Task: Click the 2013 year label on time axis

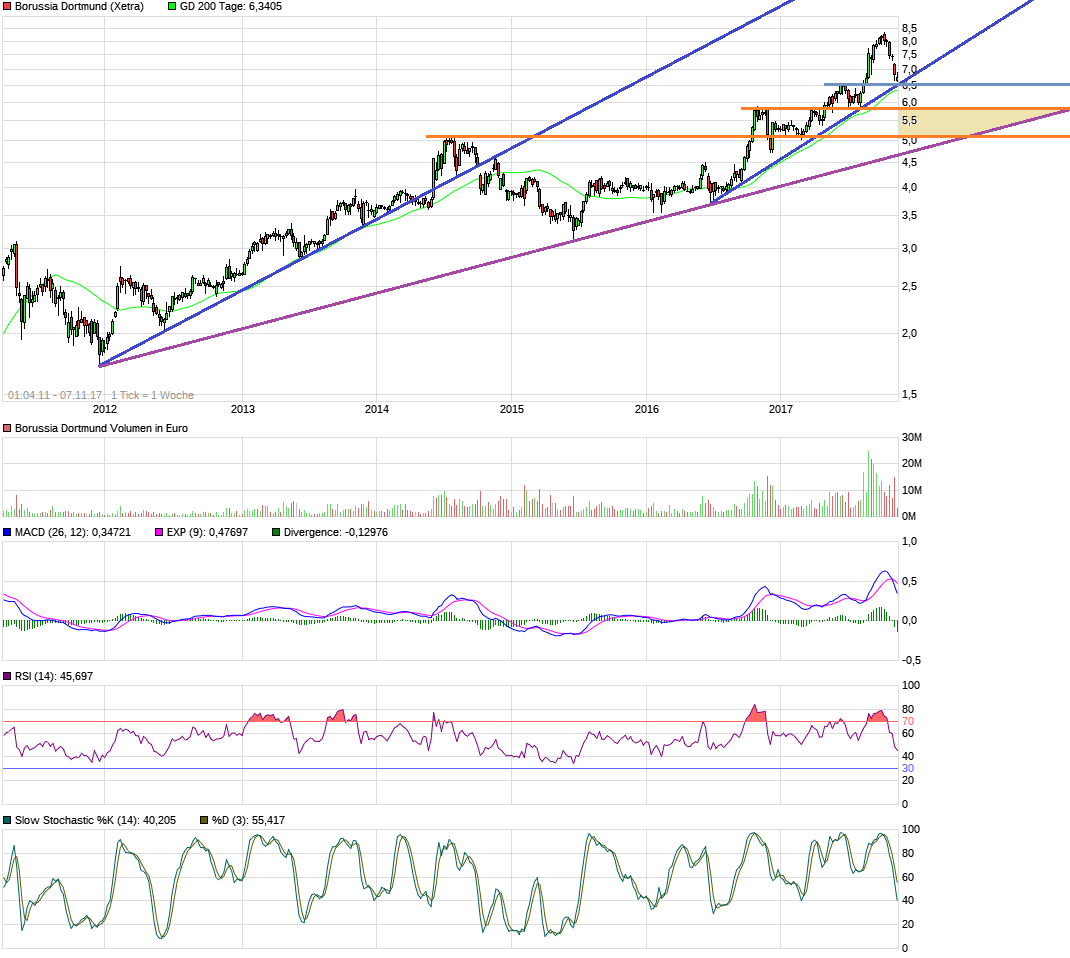Action: point(243,409)
